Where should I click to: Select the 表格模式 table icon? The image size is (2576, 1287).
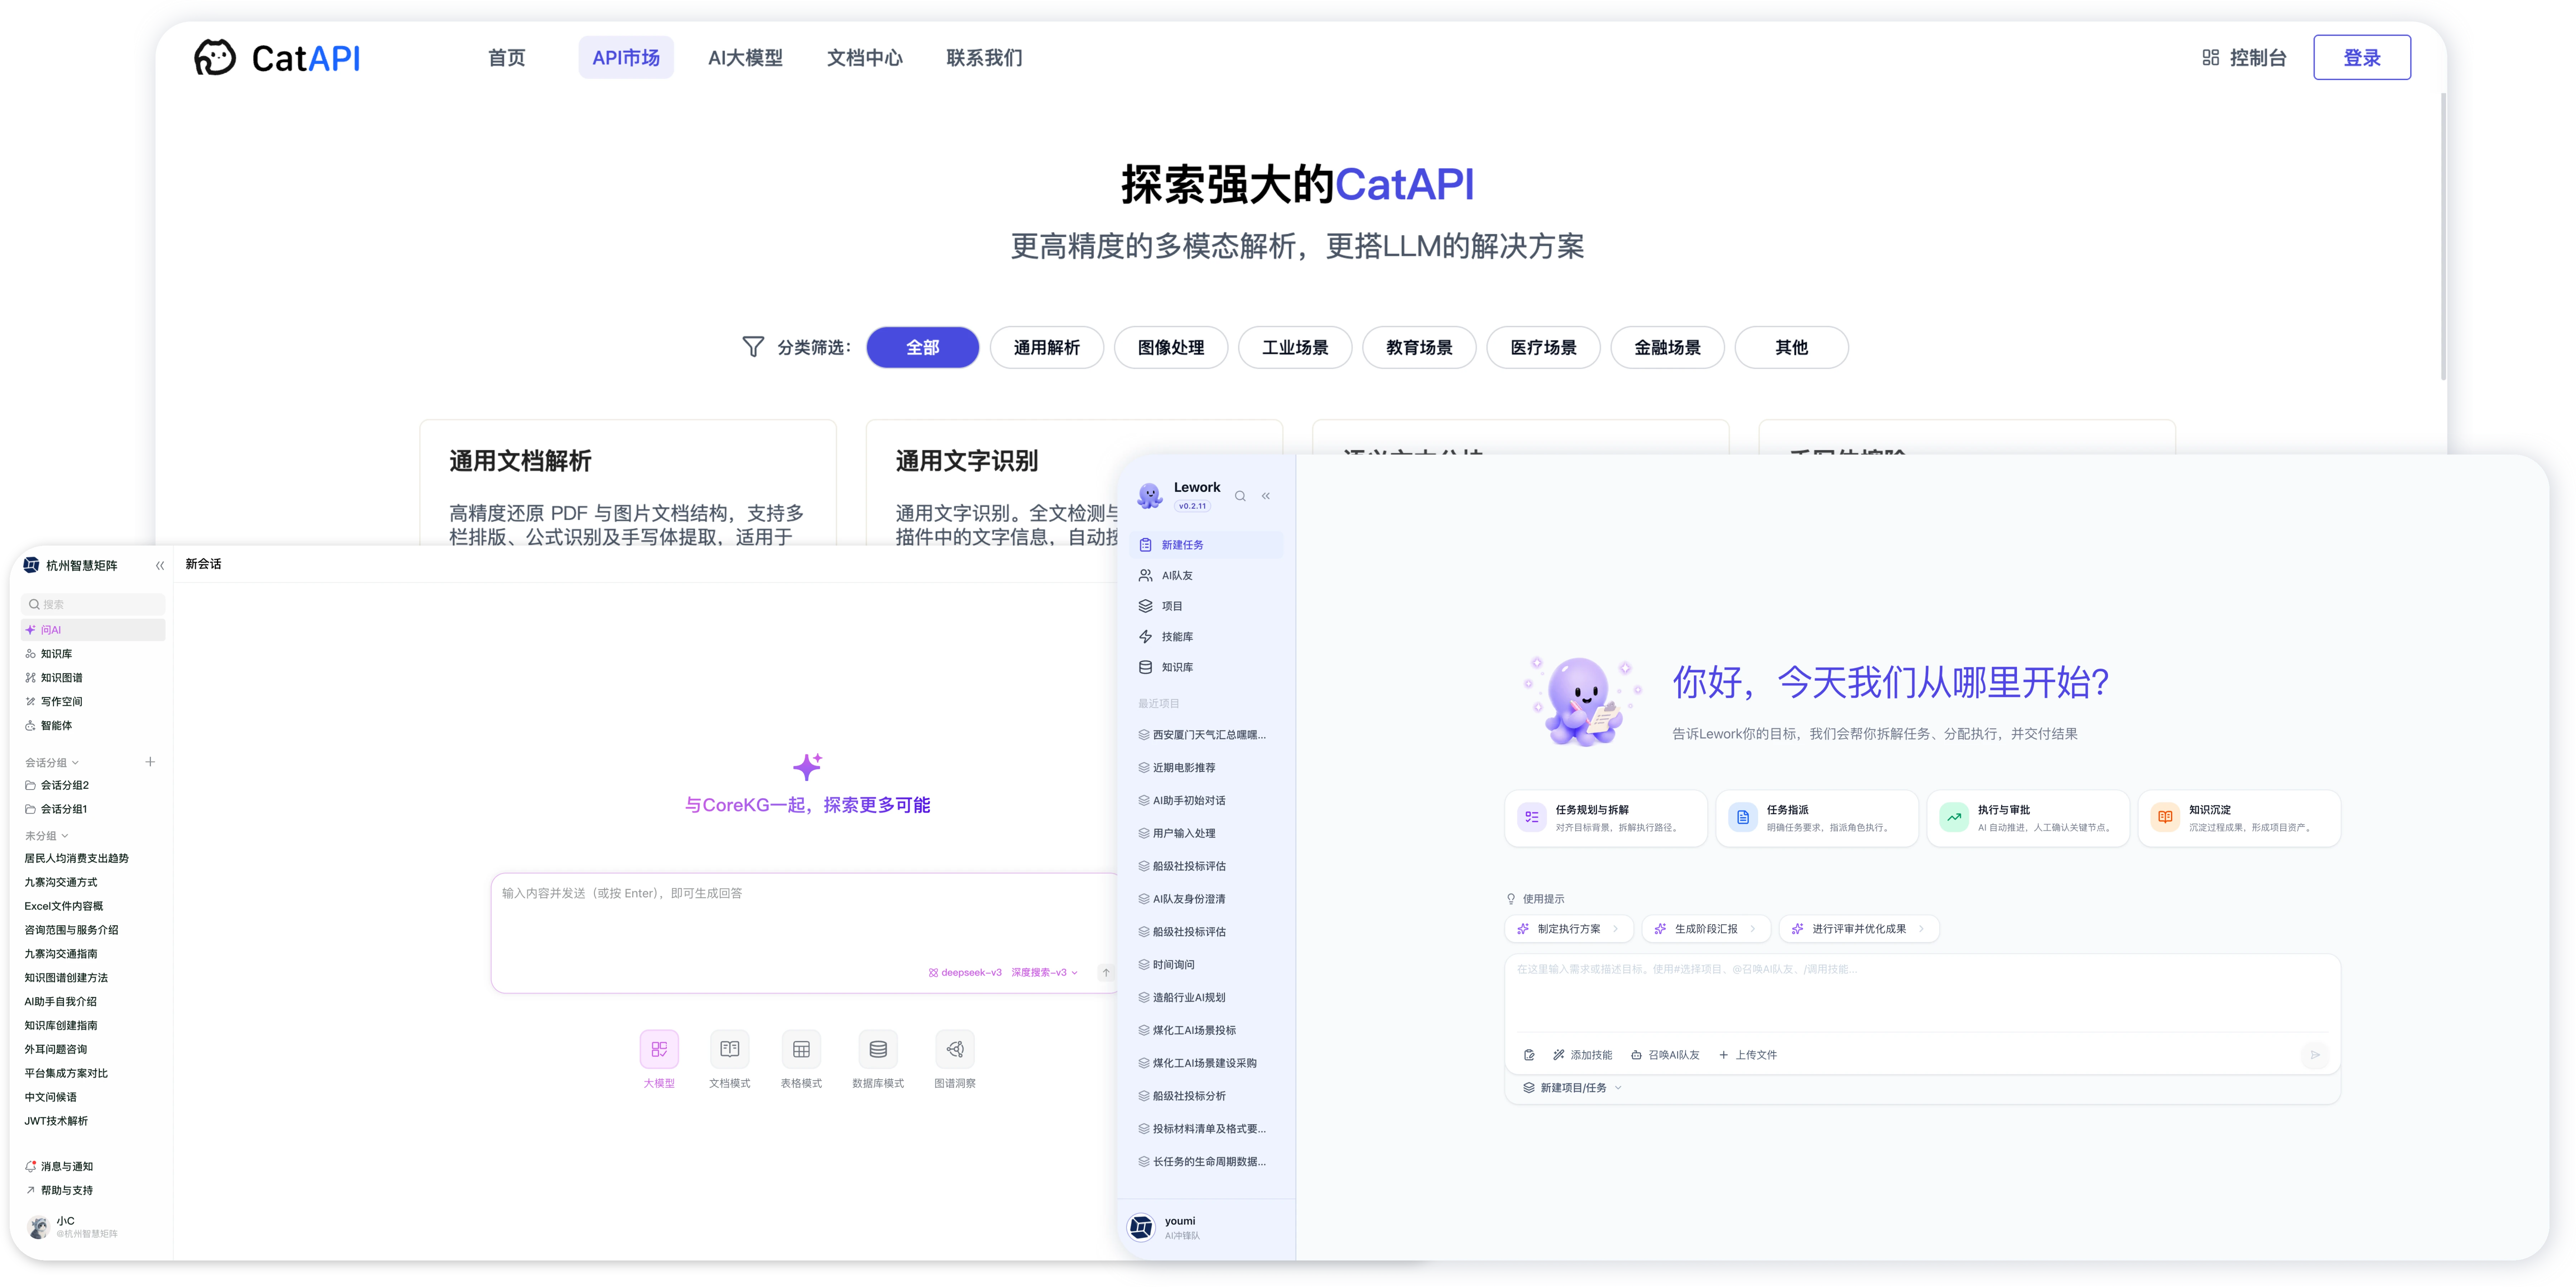[801, 1049]
